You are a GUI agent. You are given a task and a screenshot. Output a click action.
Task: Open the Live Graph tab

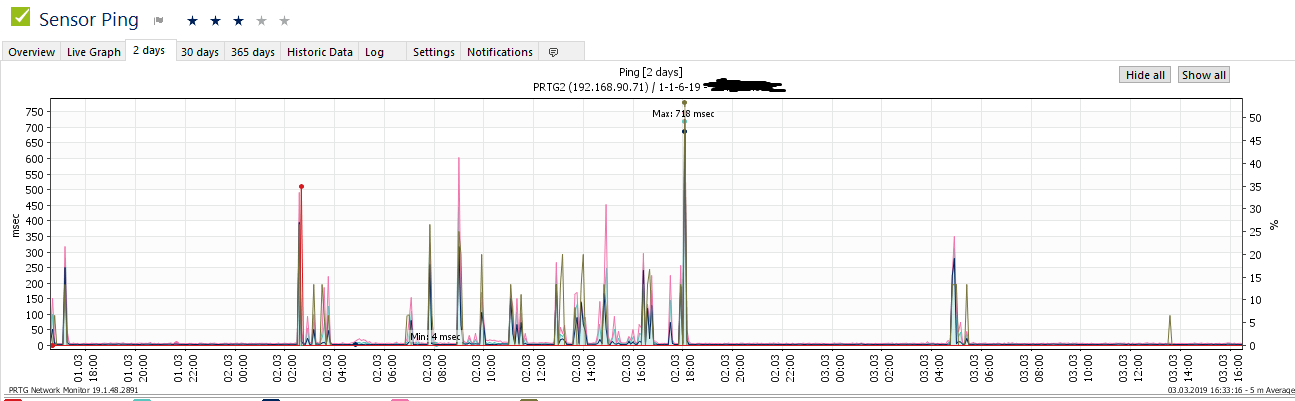(x=94, y=52)
